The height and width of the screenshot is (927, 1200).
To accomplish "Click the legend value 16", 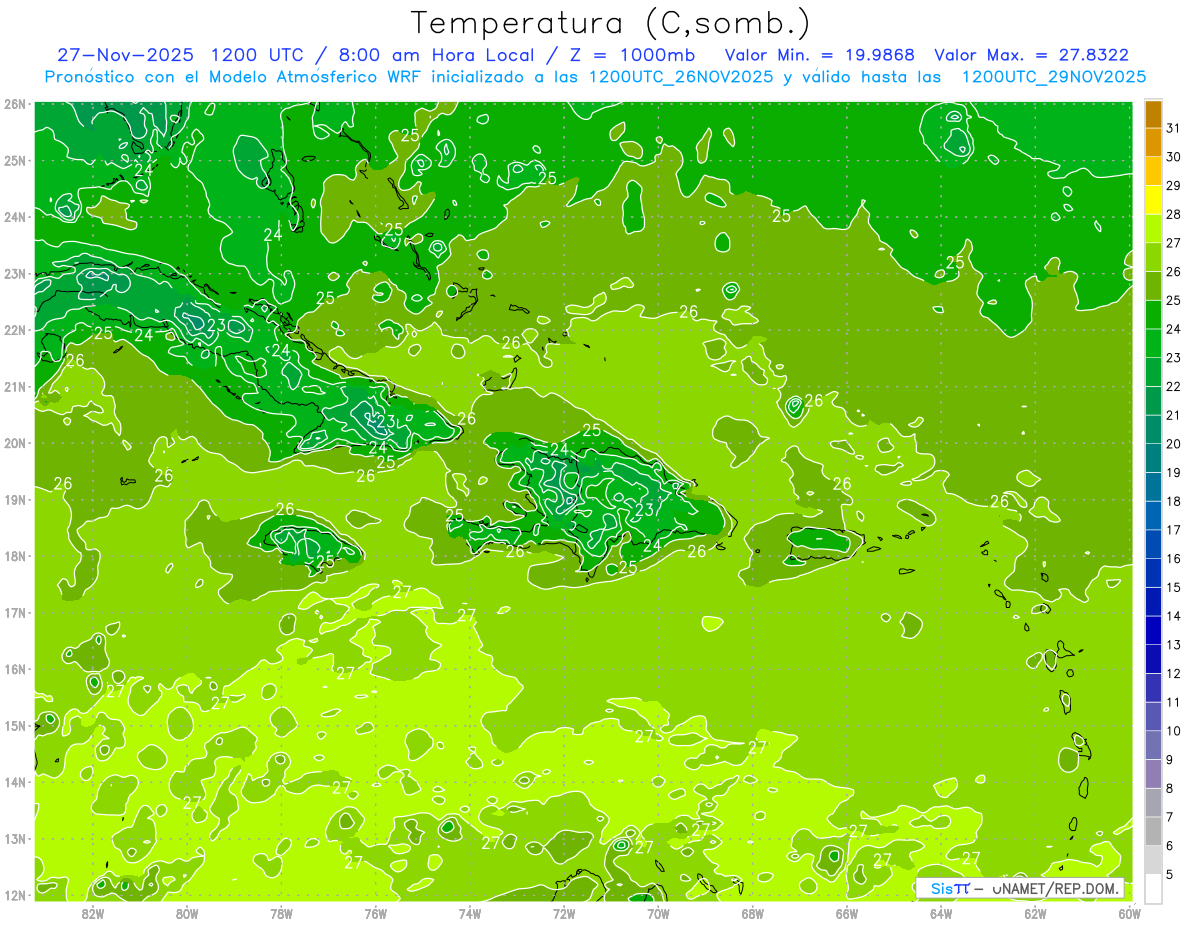I will 1173,558.
